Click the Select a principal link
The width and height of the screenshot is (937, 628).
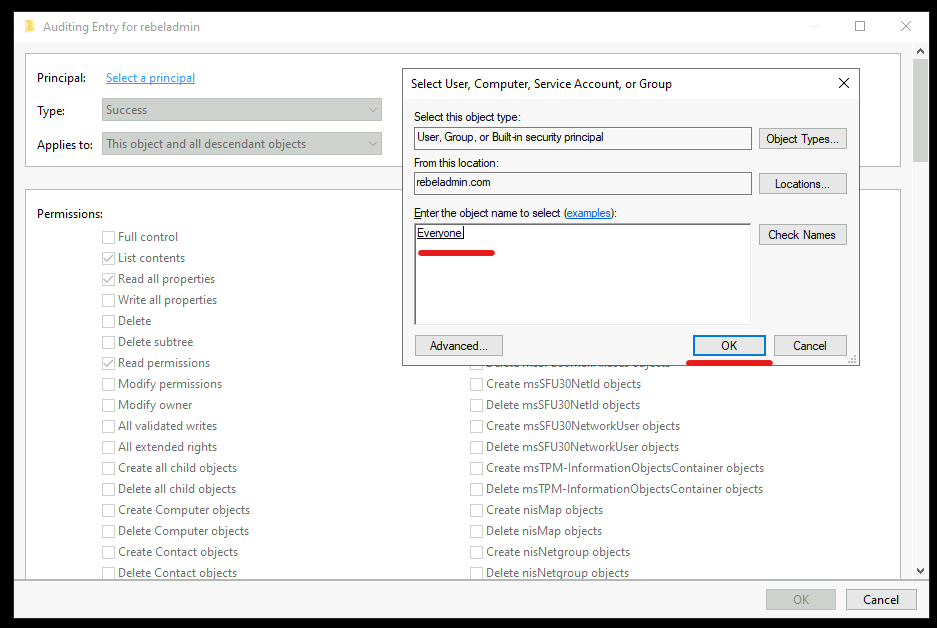[150, 78]
